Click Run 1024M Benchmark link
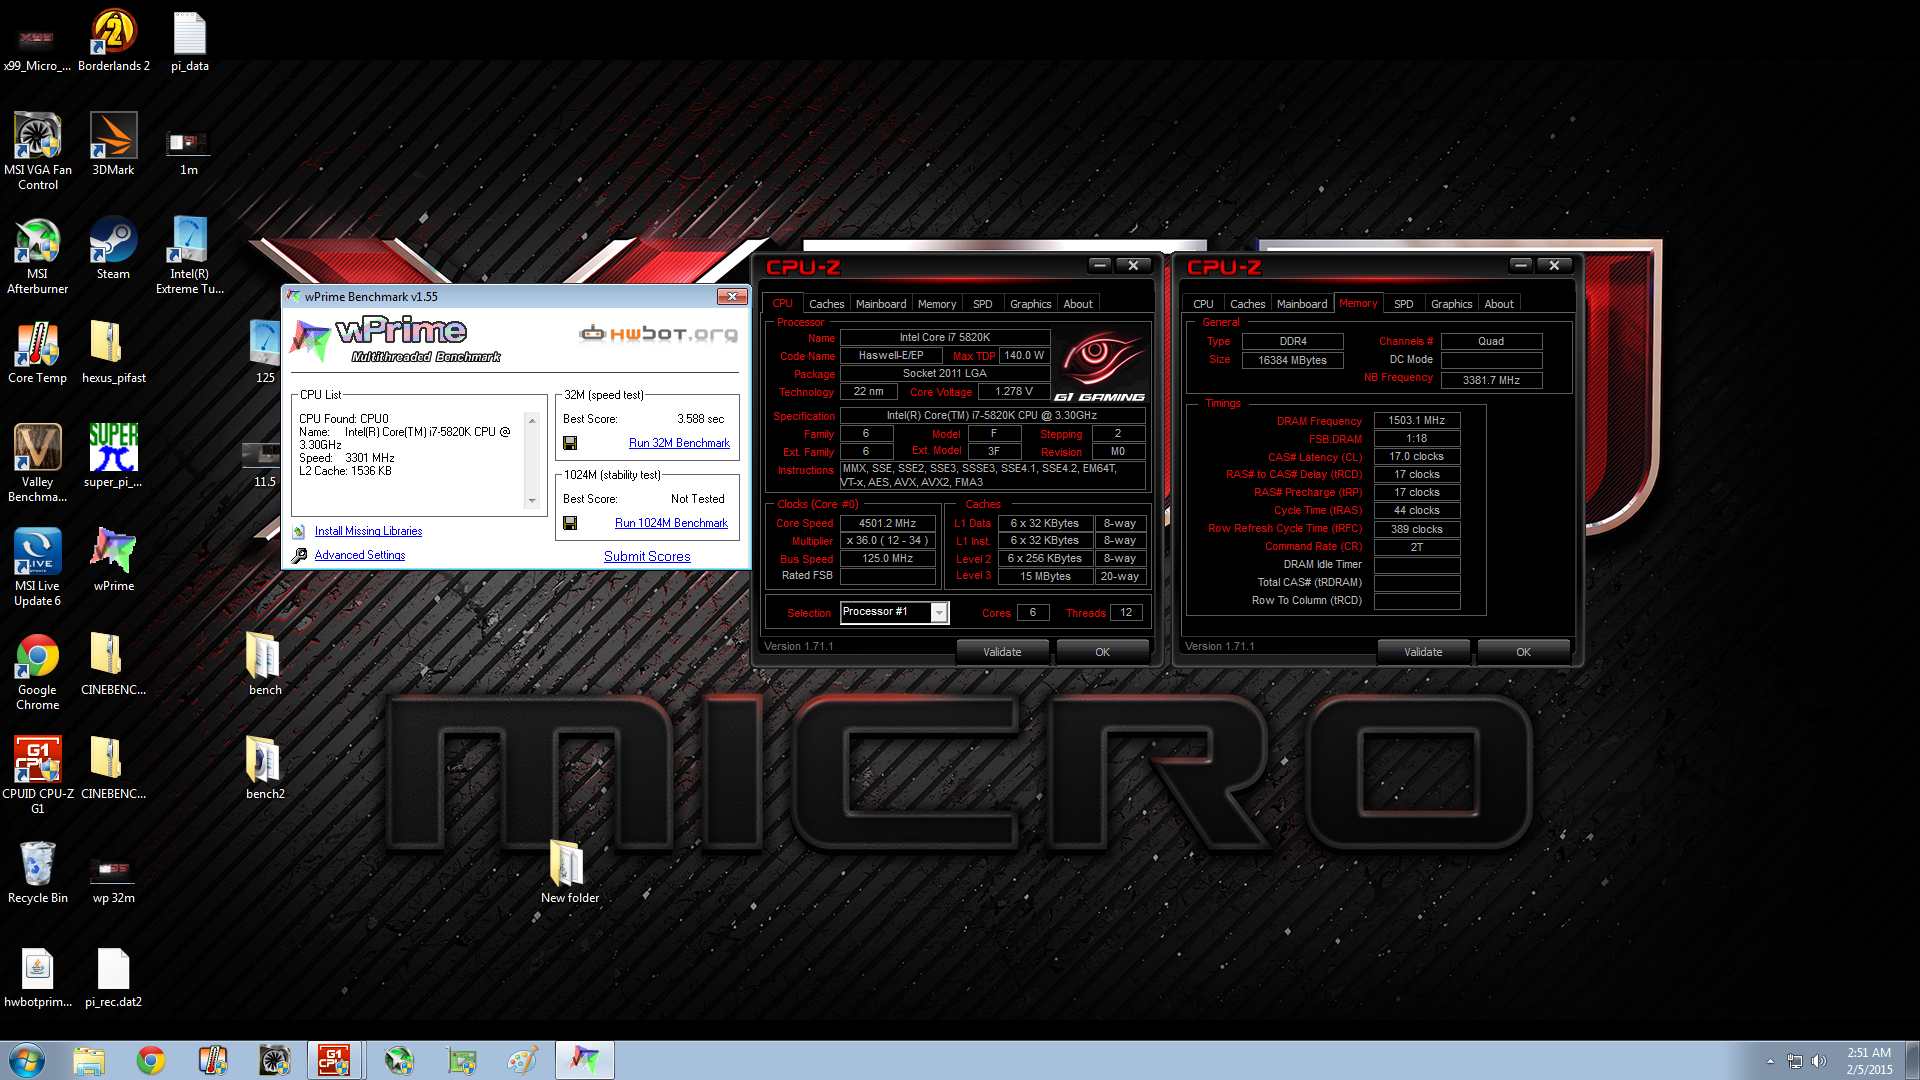This screenshot has width=1920, height=1080. click(x=671, y=523)
